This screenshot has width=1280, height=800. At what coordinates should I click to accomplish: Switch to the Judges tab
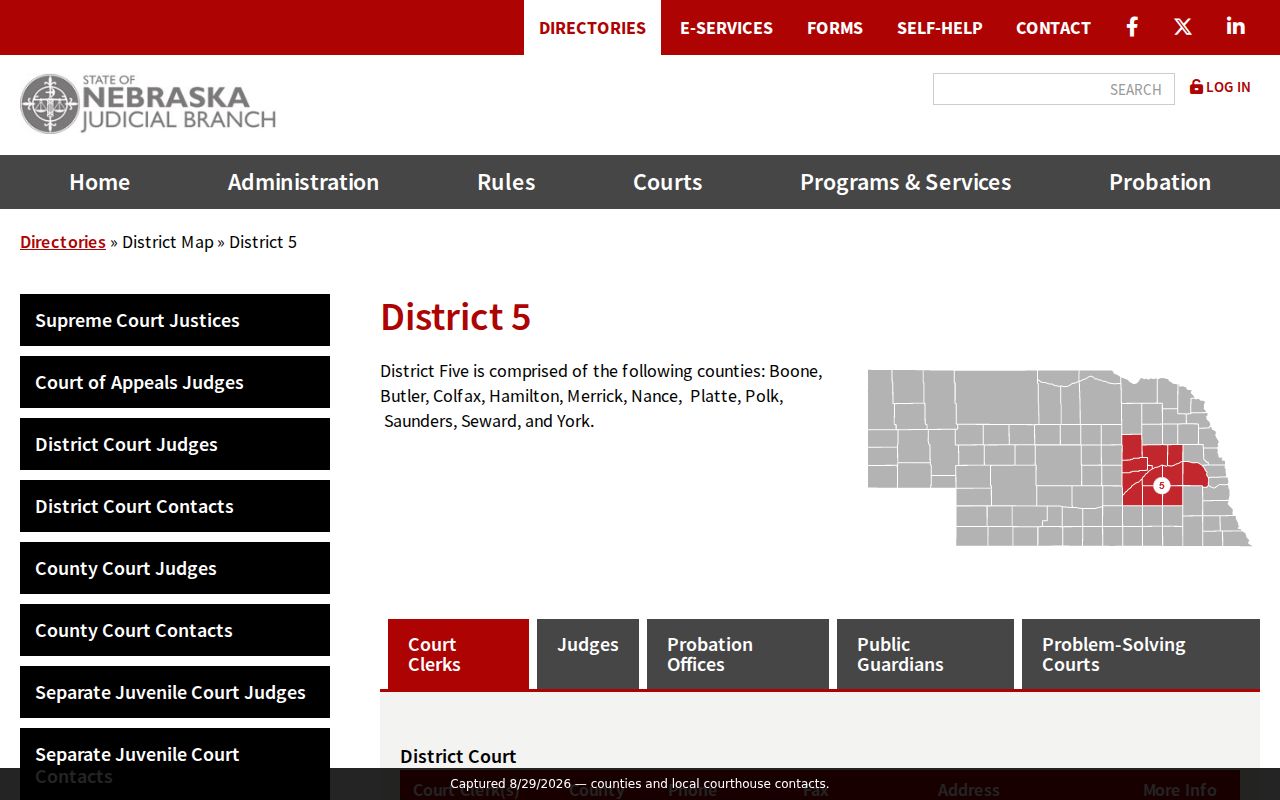pos(588,654)
